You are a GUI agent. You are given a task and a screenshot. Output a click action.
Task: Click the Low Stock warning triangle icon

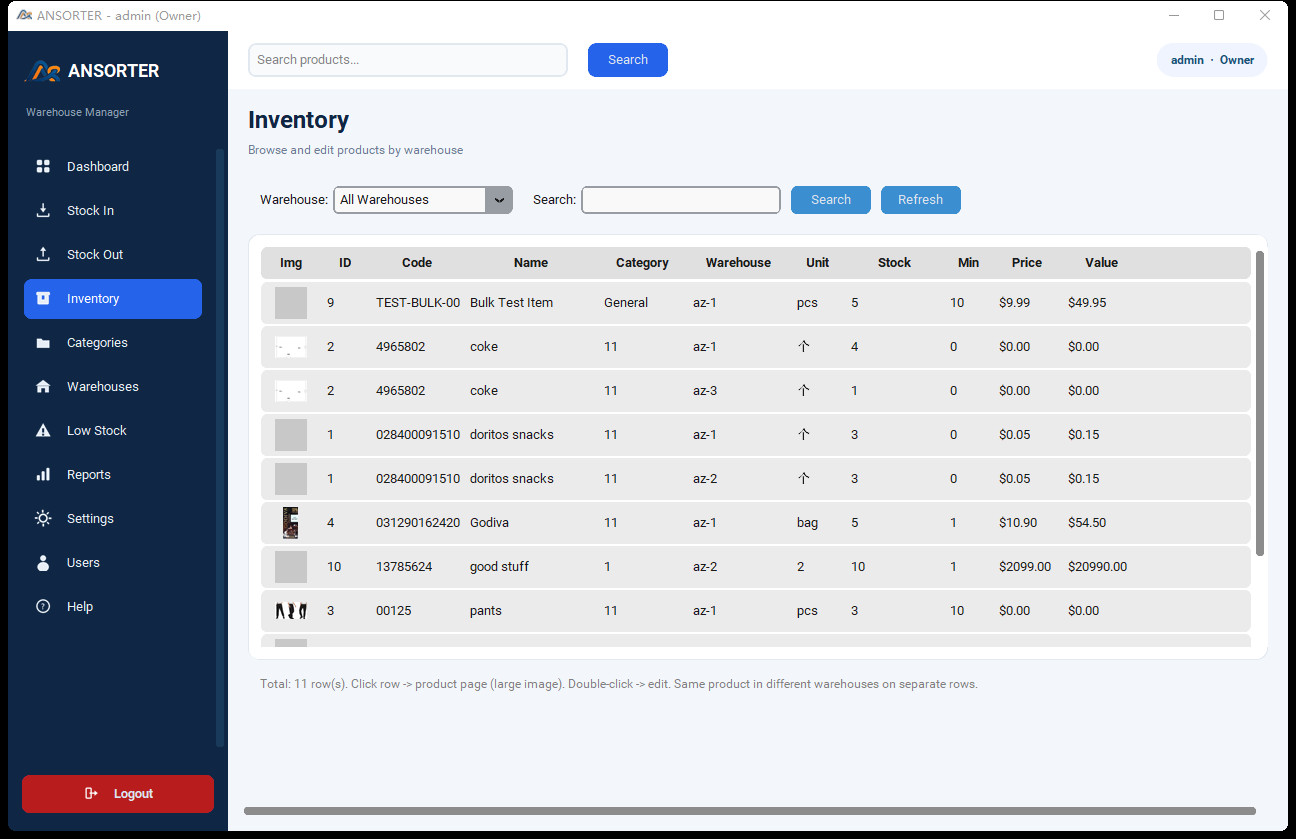coord(43,430)
